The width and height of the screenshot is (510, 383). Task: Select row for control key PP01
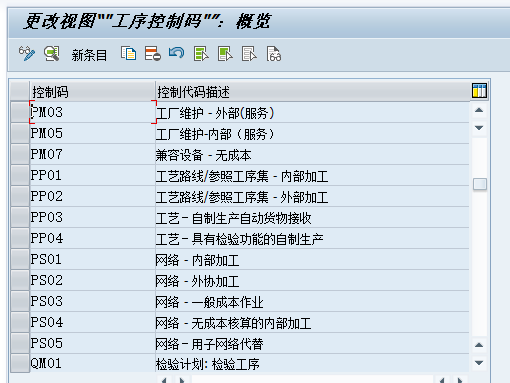point(20,175)
